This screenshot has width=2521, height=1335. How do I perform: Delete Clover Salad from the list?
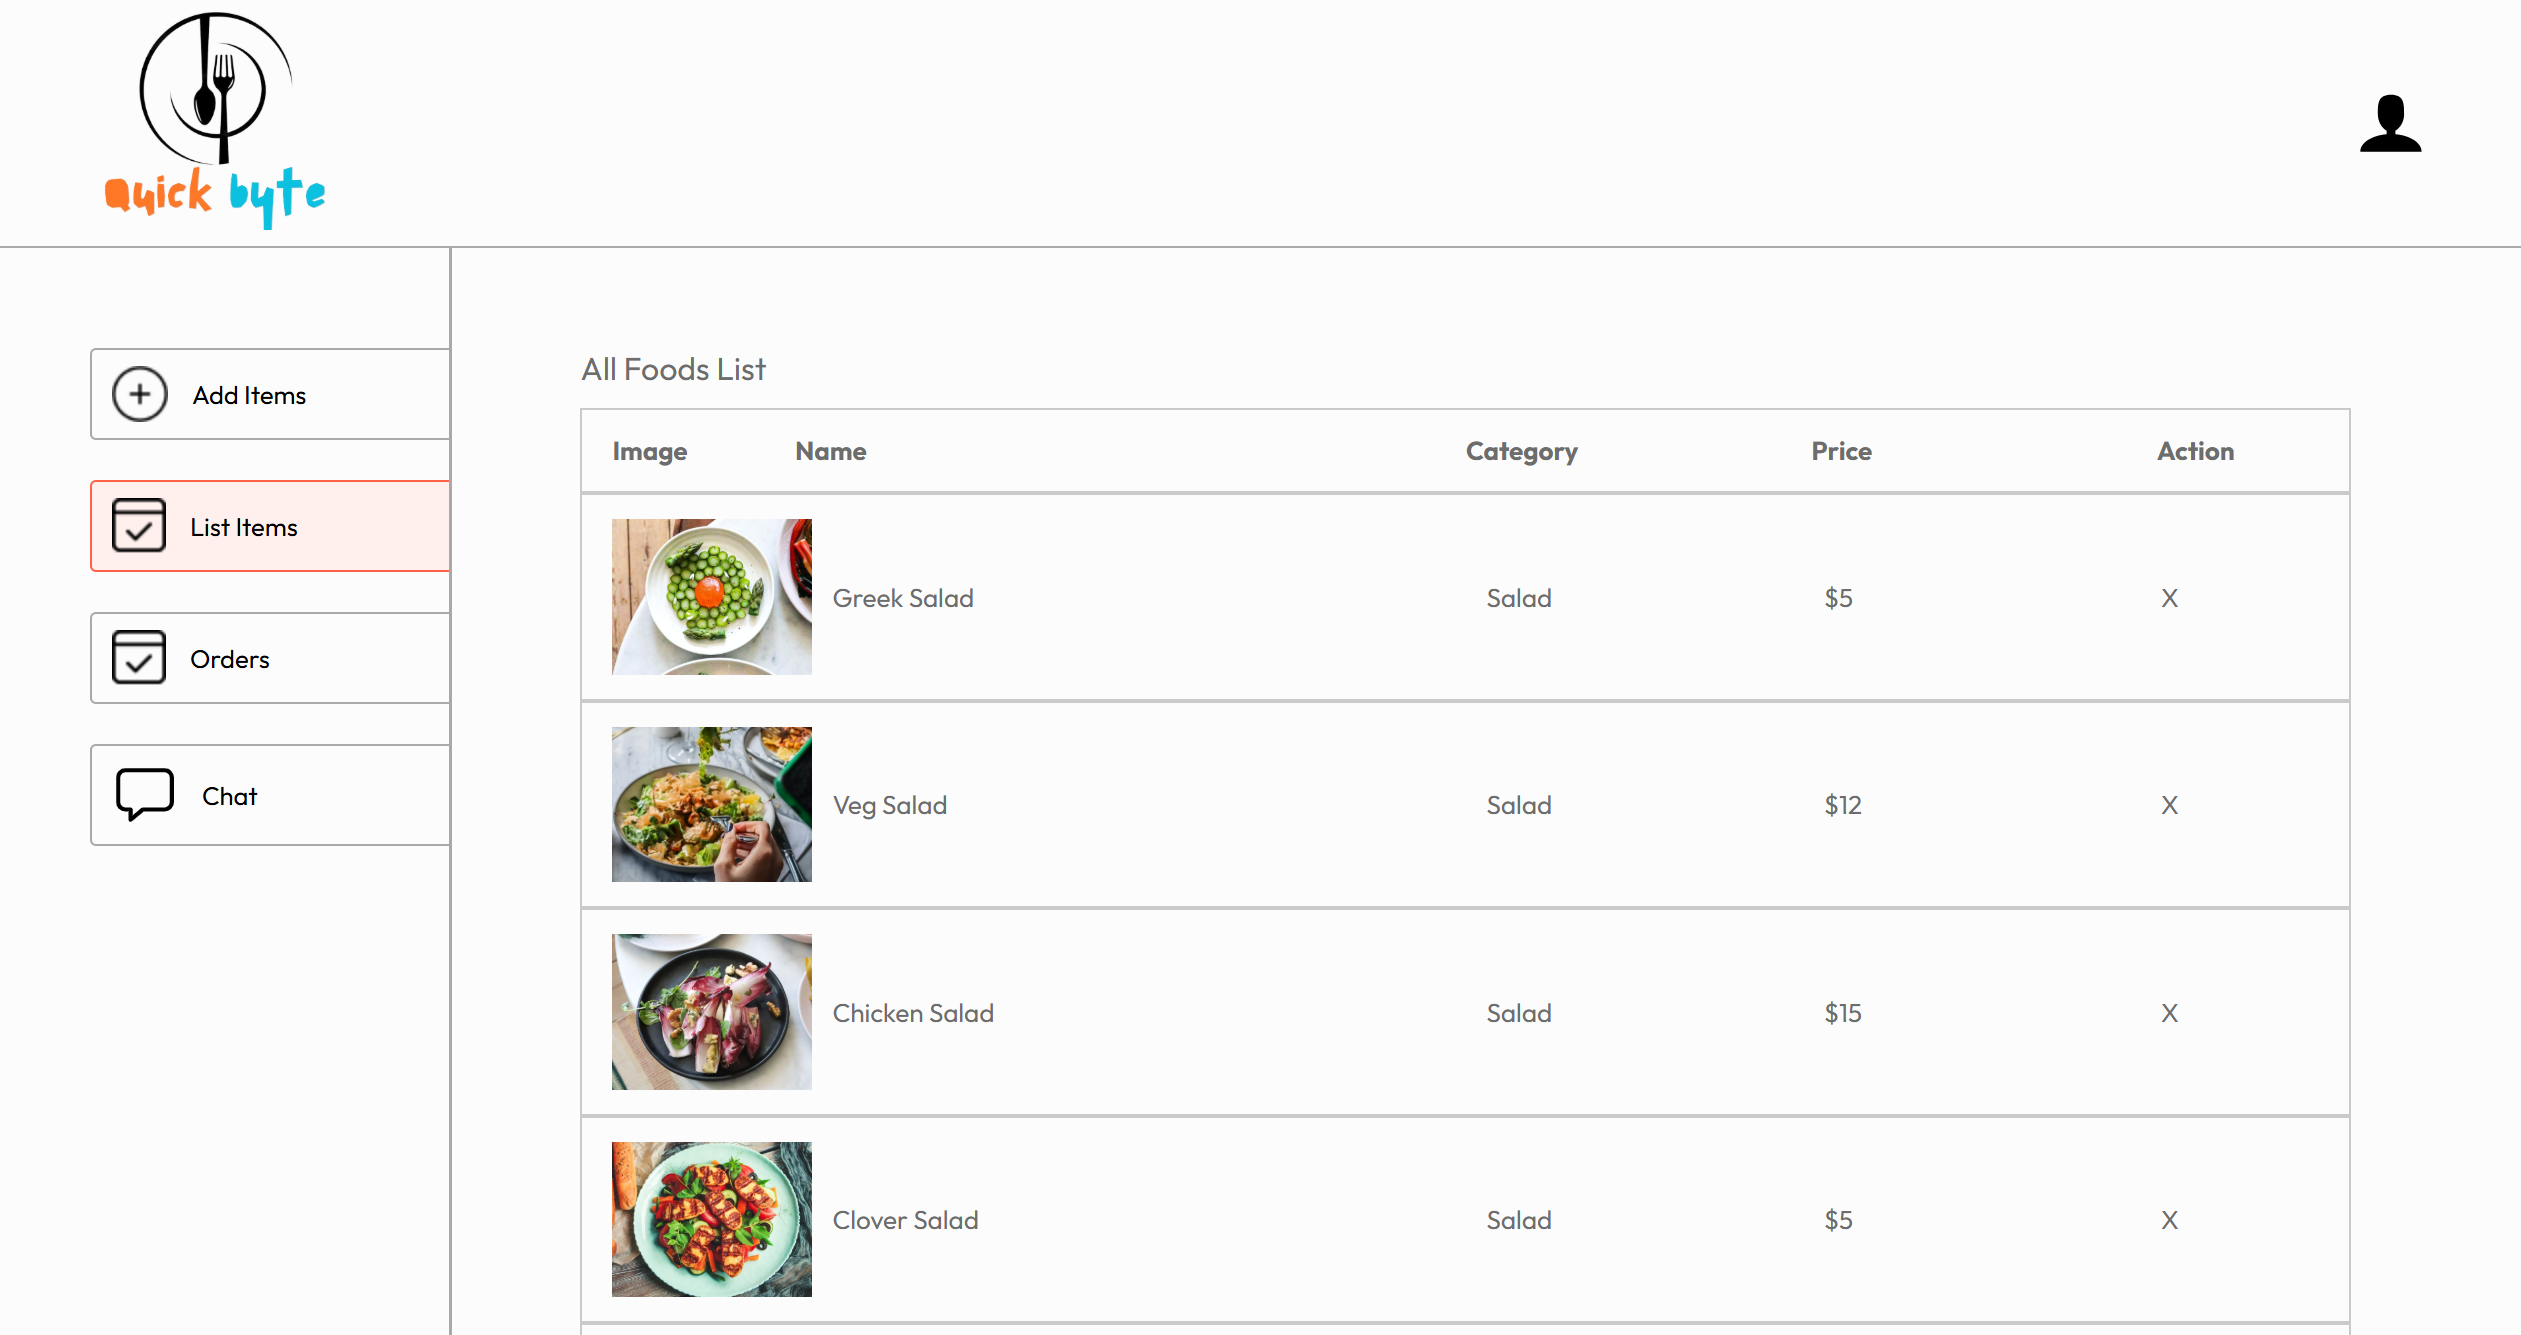[x=2169, y=1220]
